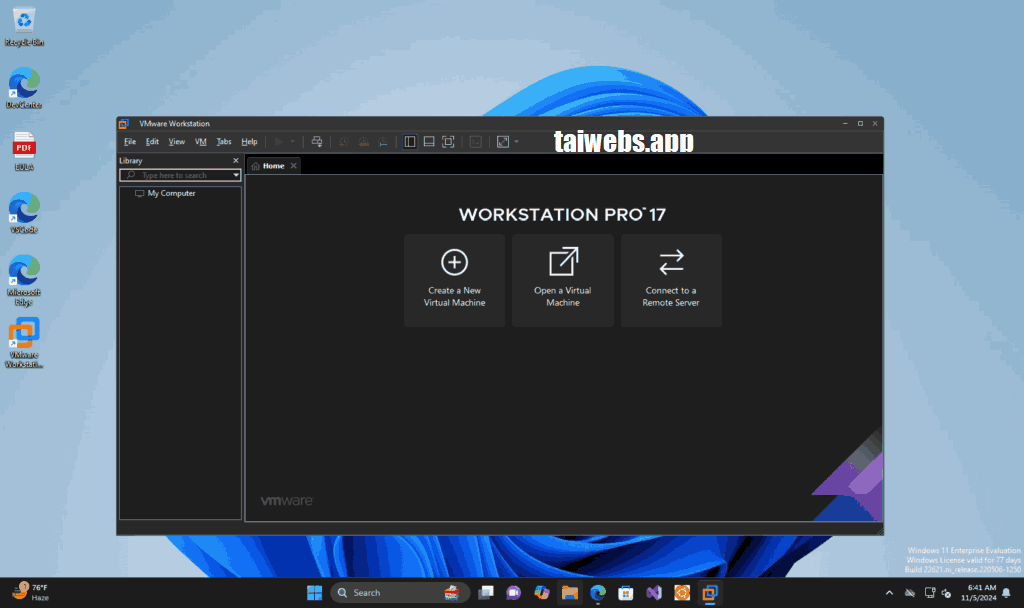The width and height of the screenshot is (1024, 608).
Task: Click the VMware Workstation title bar icon
Action: tap(124, 123)
